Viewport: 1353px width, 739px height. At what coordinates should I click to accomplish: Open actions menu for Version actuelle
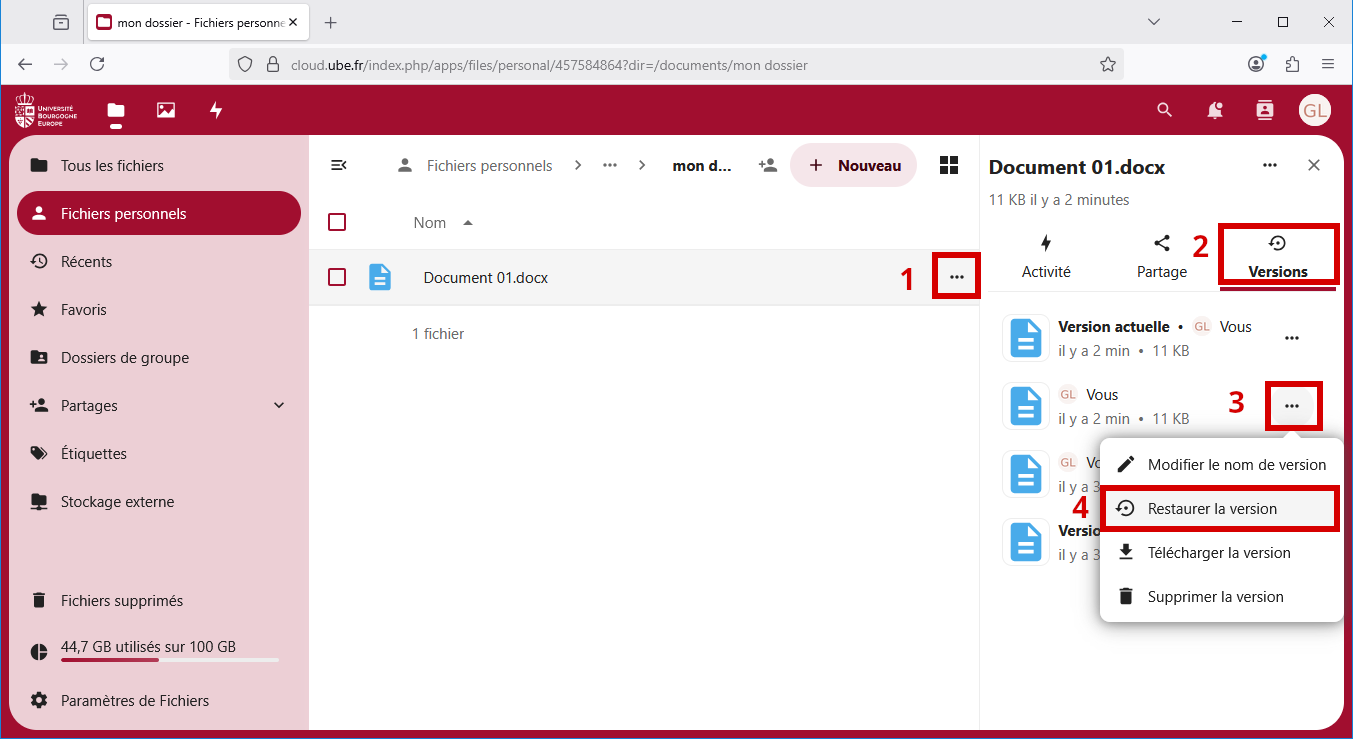coord(1292,338)
